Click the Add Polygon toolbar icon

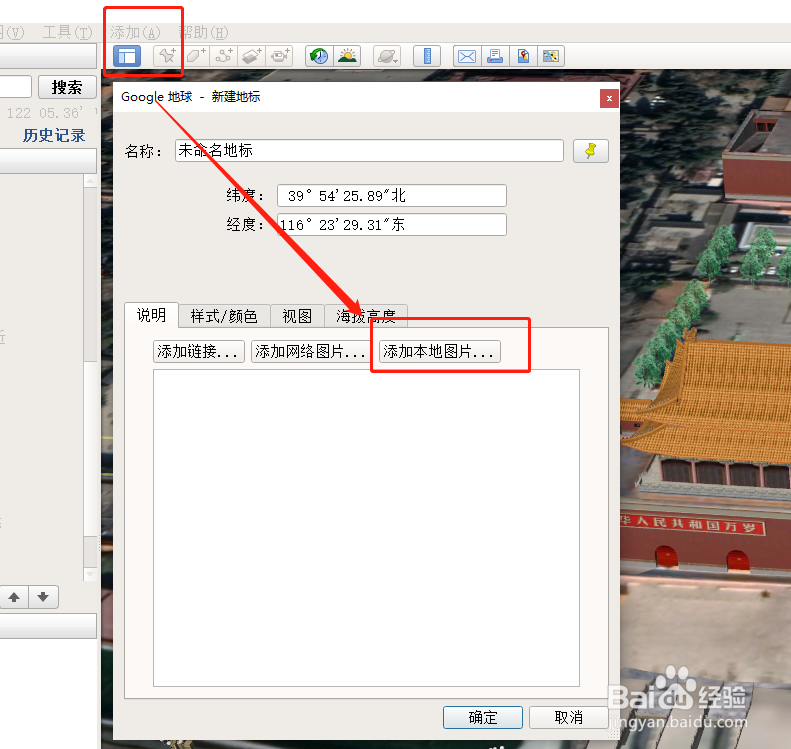pos(196,56)
